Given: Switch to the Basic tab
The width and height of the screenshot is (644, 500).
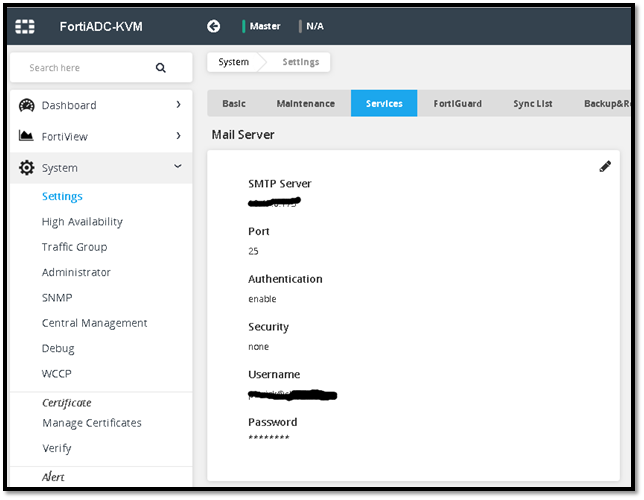Looking at the screenshot, I should [234, 104].
